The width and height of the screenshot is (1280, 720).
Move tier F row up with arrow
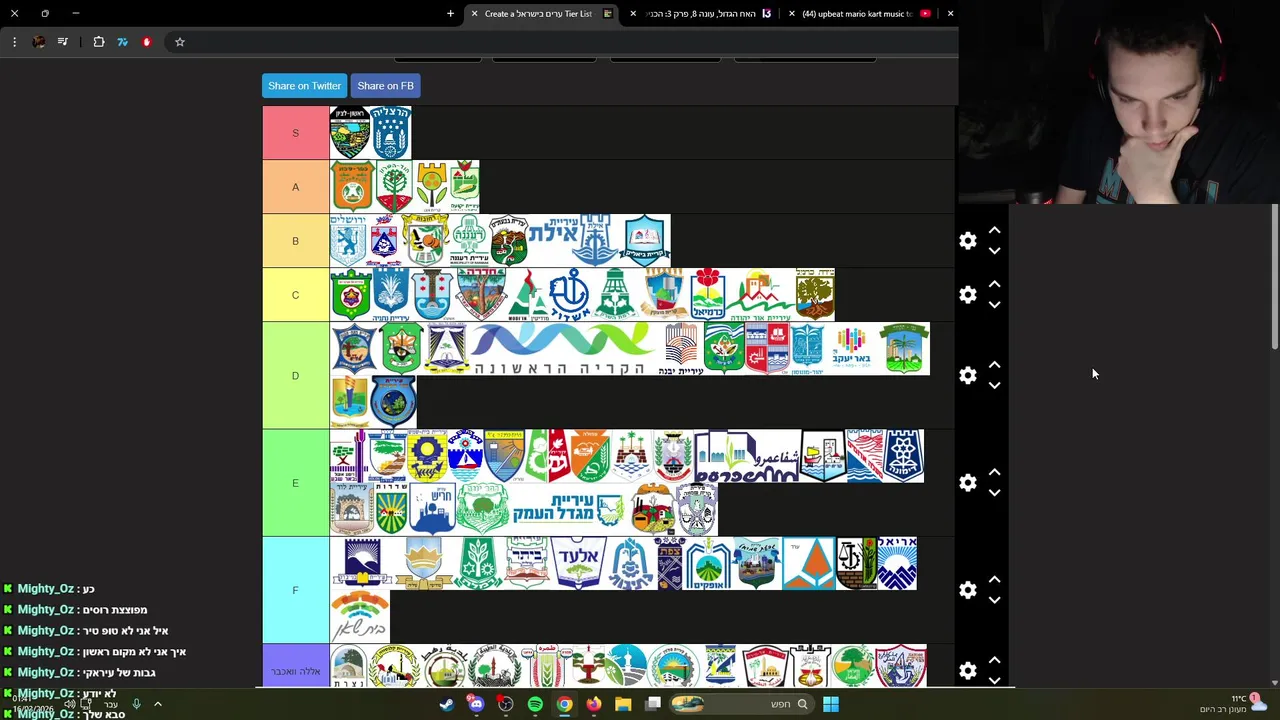994,579
